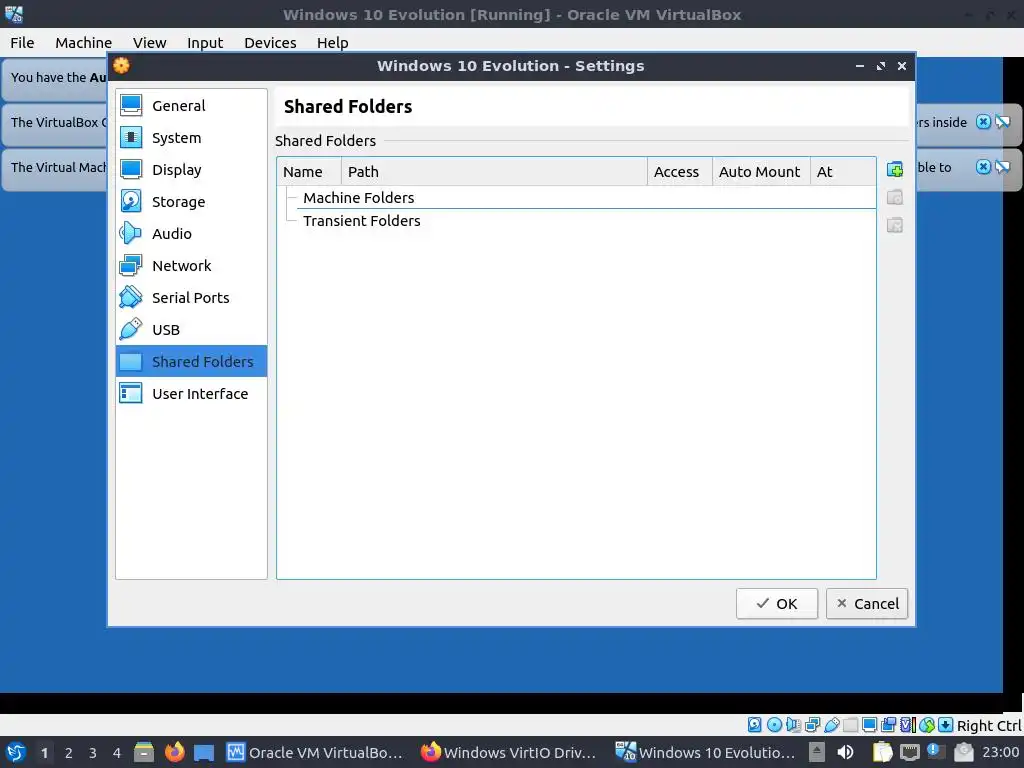Click the removable media eject tray icon

pyautogui.click(x=816, y=752)
